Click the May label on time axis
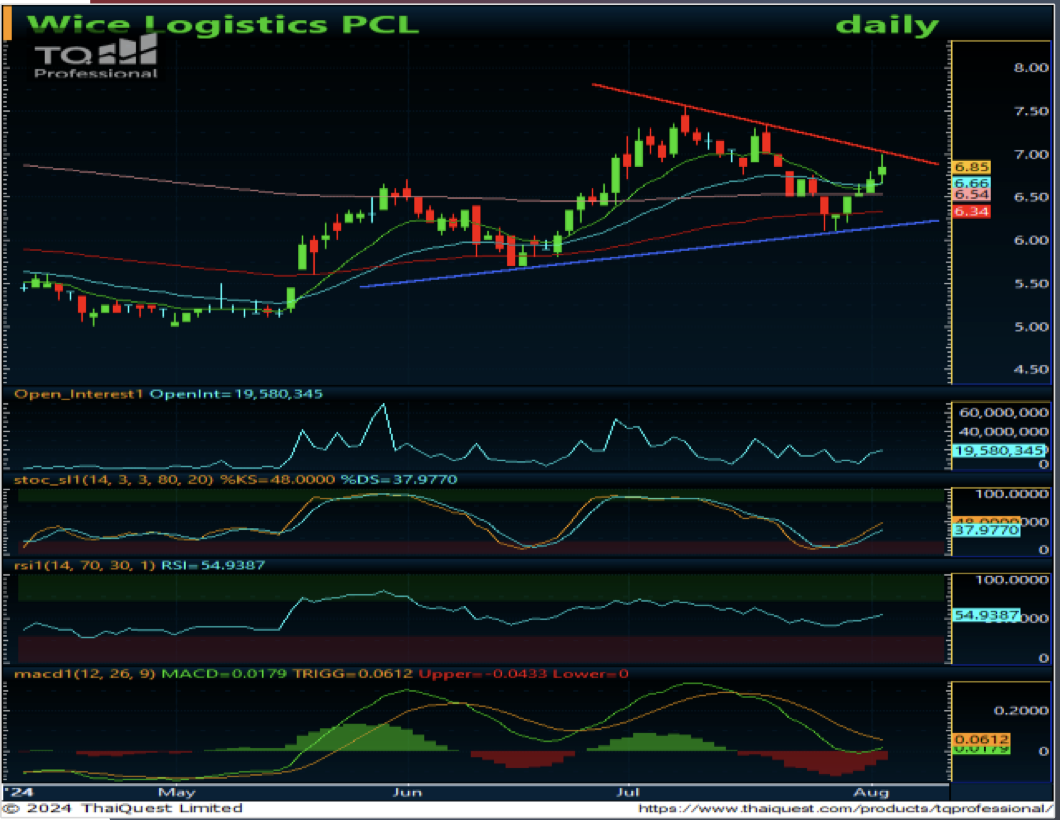This screenshot has height=820, width=1060. coord(176,792)
